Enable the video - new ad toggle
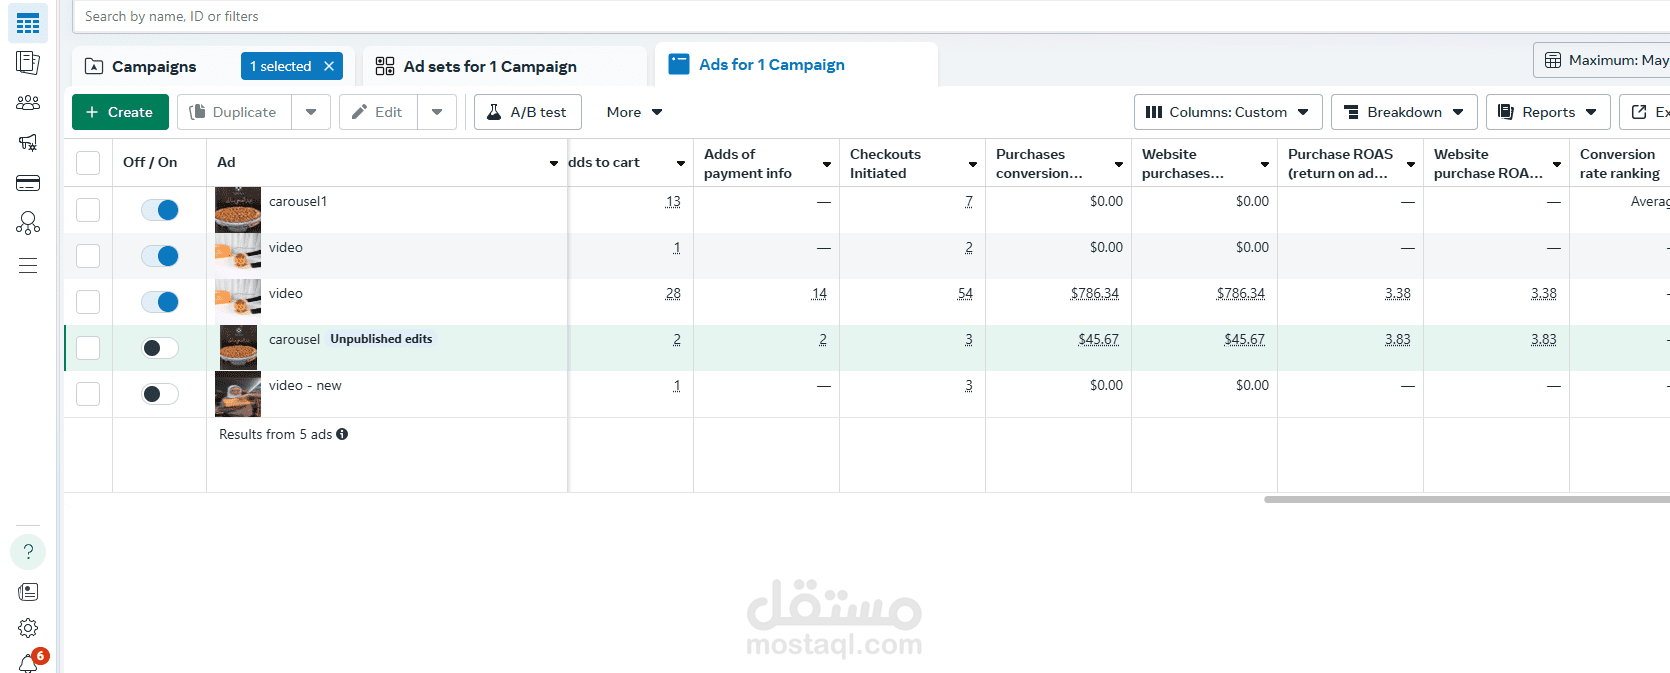 click(x=160, y=394)
